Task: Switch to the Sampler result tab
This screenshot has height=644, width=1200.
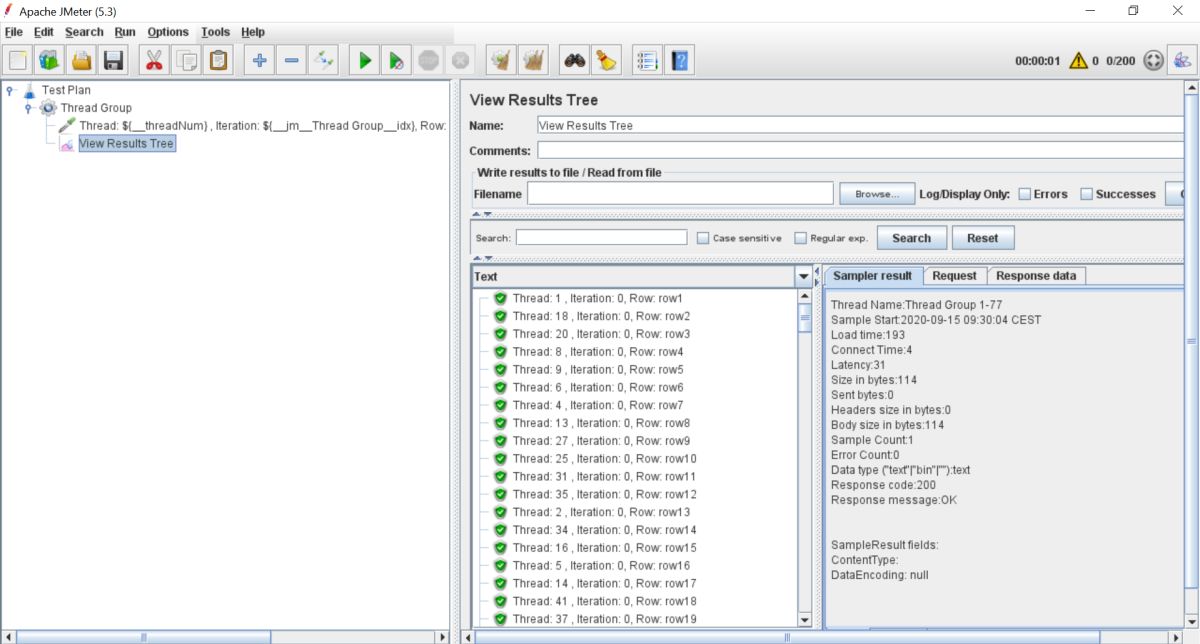Action: coord(872,276)
